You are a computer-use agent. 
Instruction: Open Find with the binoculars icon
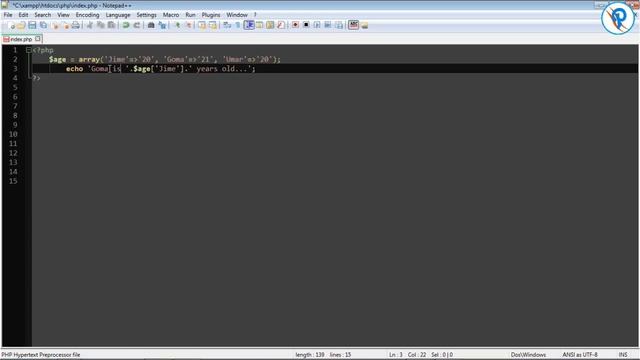[151, 25]
